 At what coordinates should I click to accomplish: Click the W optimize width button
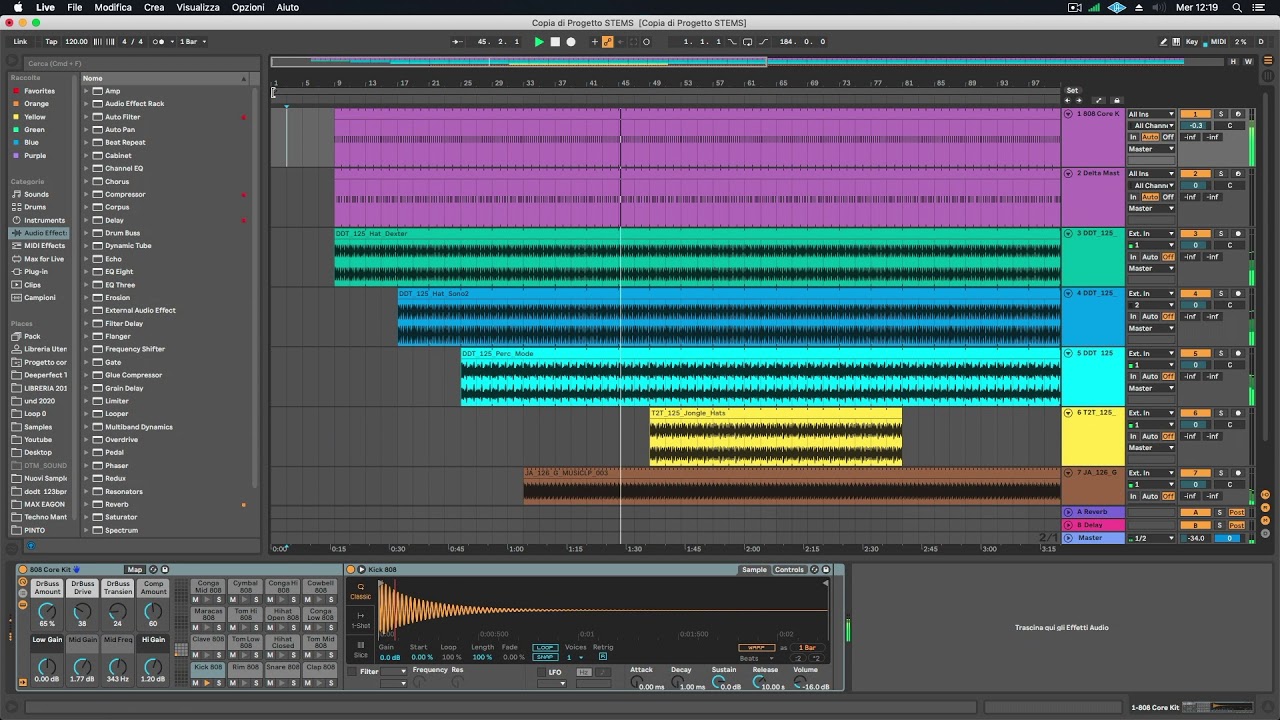tap(1247, 62)
